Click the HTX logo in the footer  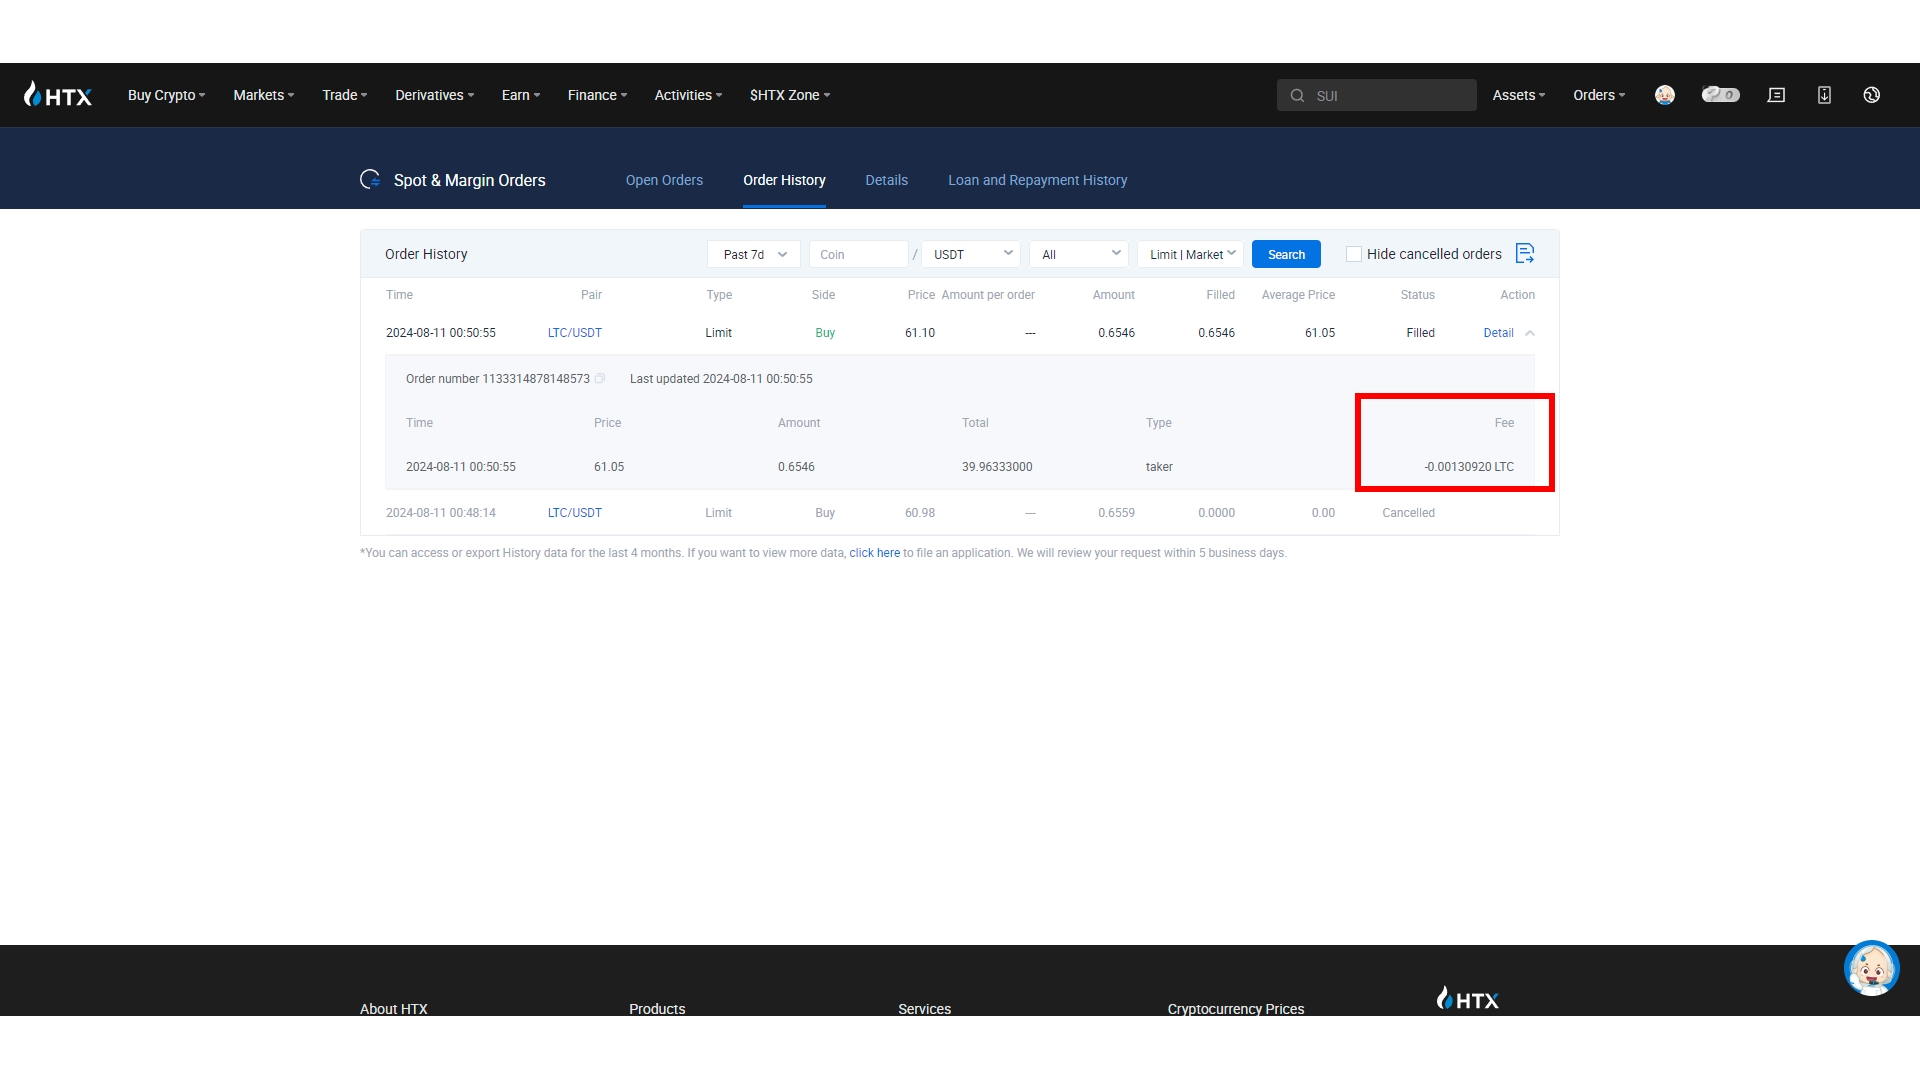[x=1467, y=998]
